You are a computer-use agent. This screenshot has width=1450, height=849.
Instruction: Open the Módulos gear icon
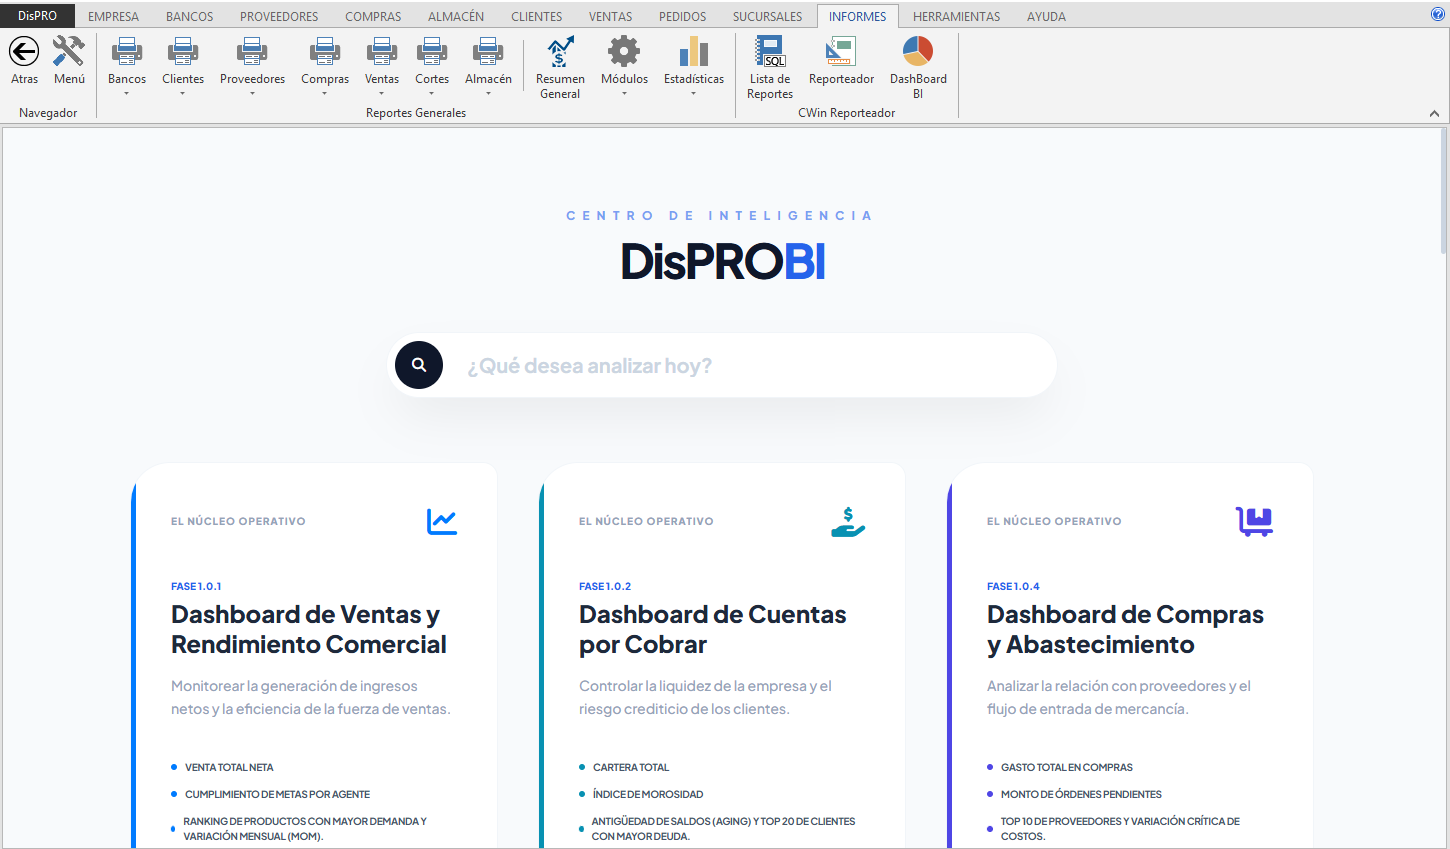click(624, 51)
